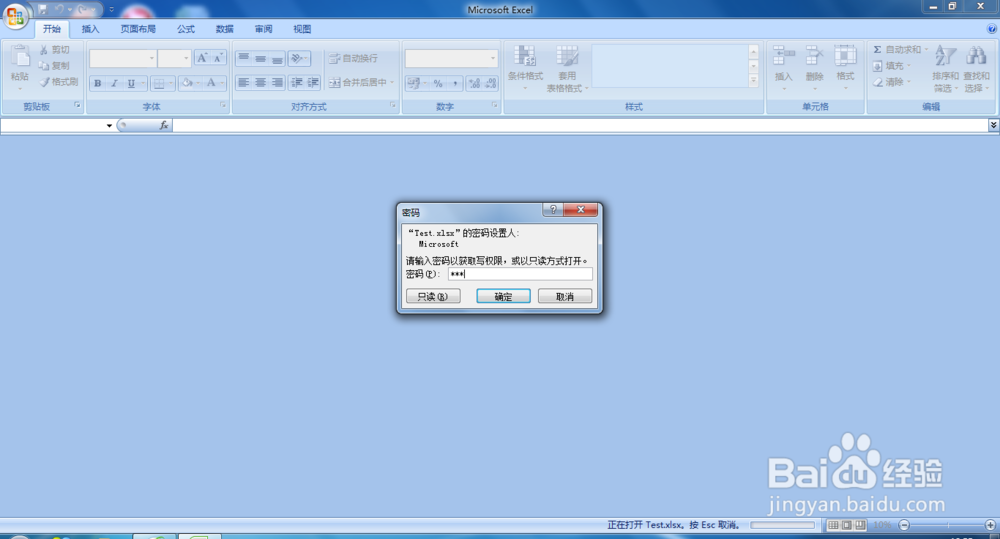Click the center text icon
The width and height of the screenshot is (1000, 539).
tap(261, 82)
